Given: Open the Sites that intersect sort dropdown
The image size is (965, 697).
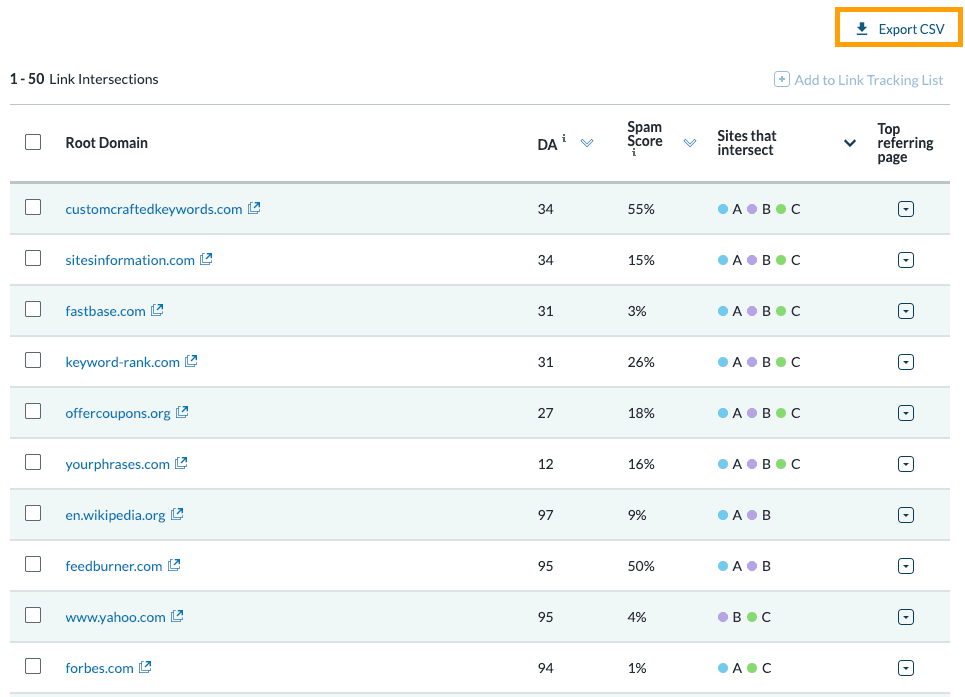Looking at the screenshot, I should click(849, 143).
